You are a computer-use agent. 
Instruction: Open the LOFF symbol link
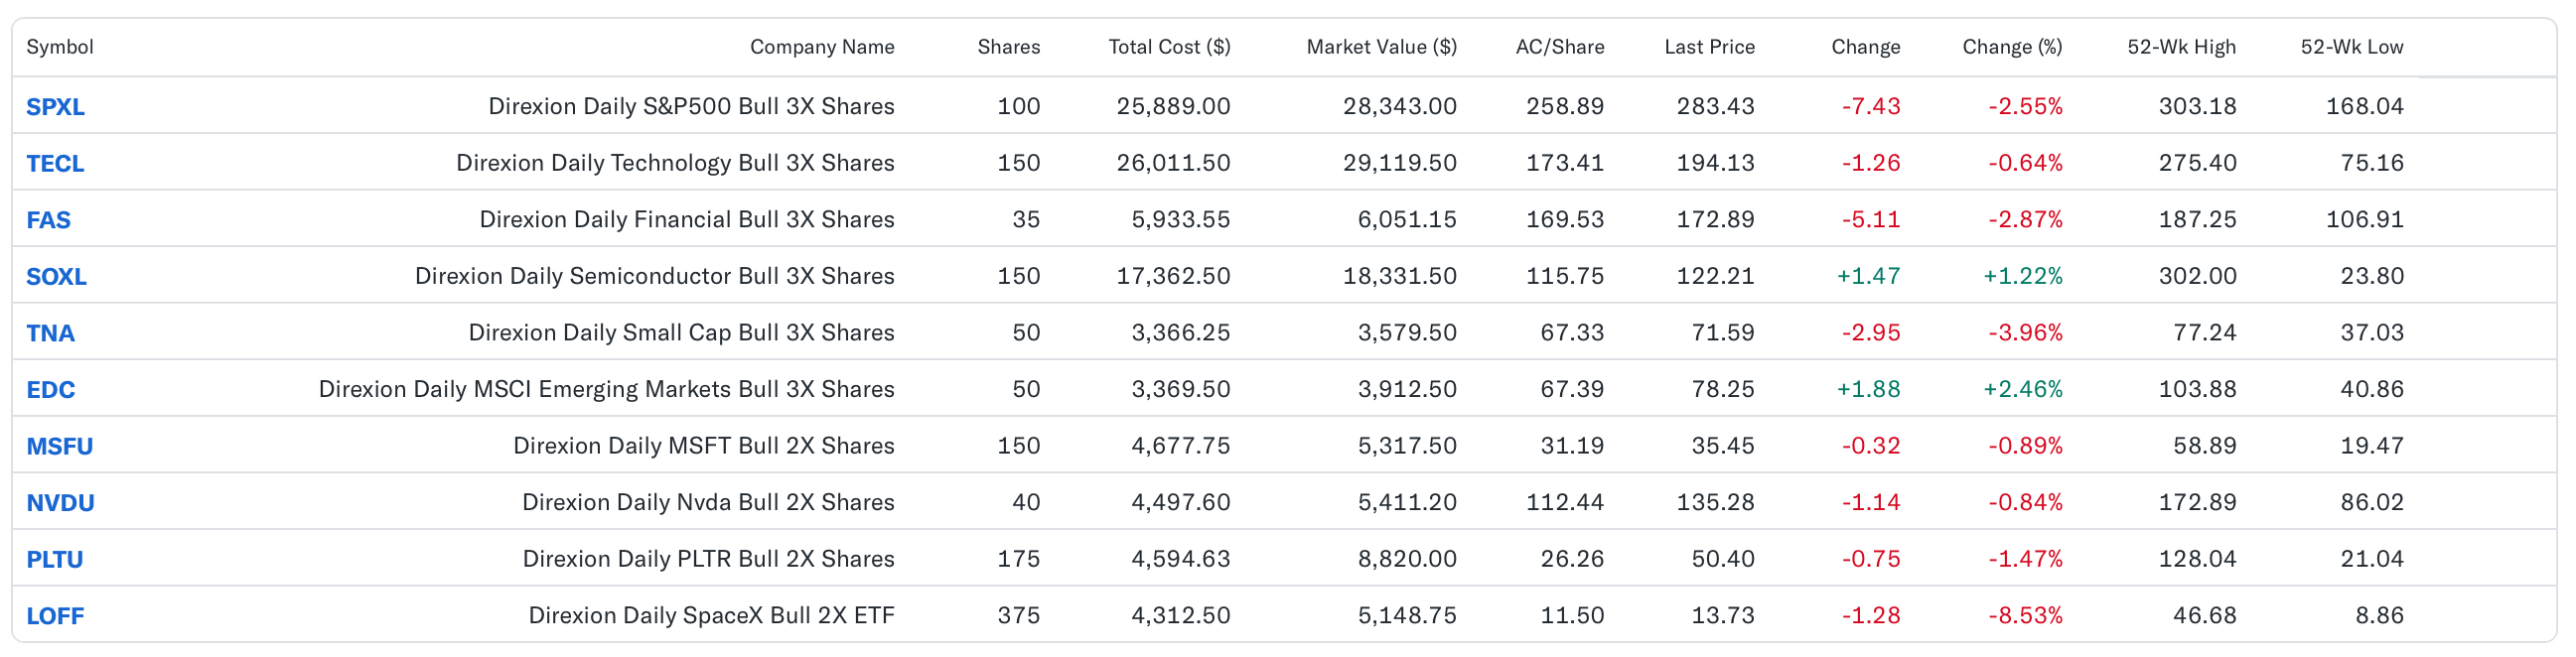55,616
